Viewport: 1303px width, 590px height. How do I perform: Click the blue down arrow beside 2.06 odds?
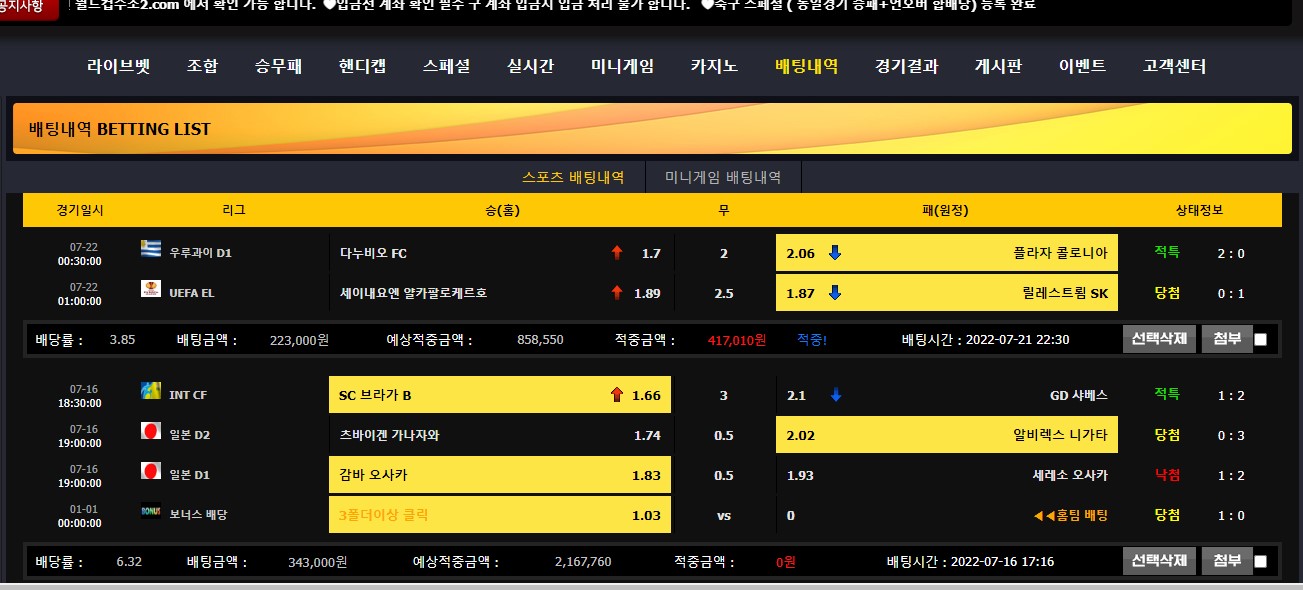tap(835, 253)
